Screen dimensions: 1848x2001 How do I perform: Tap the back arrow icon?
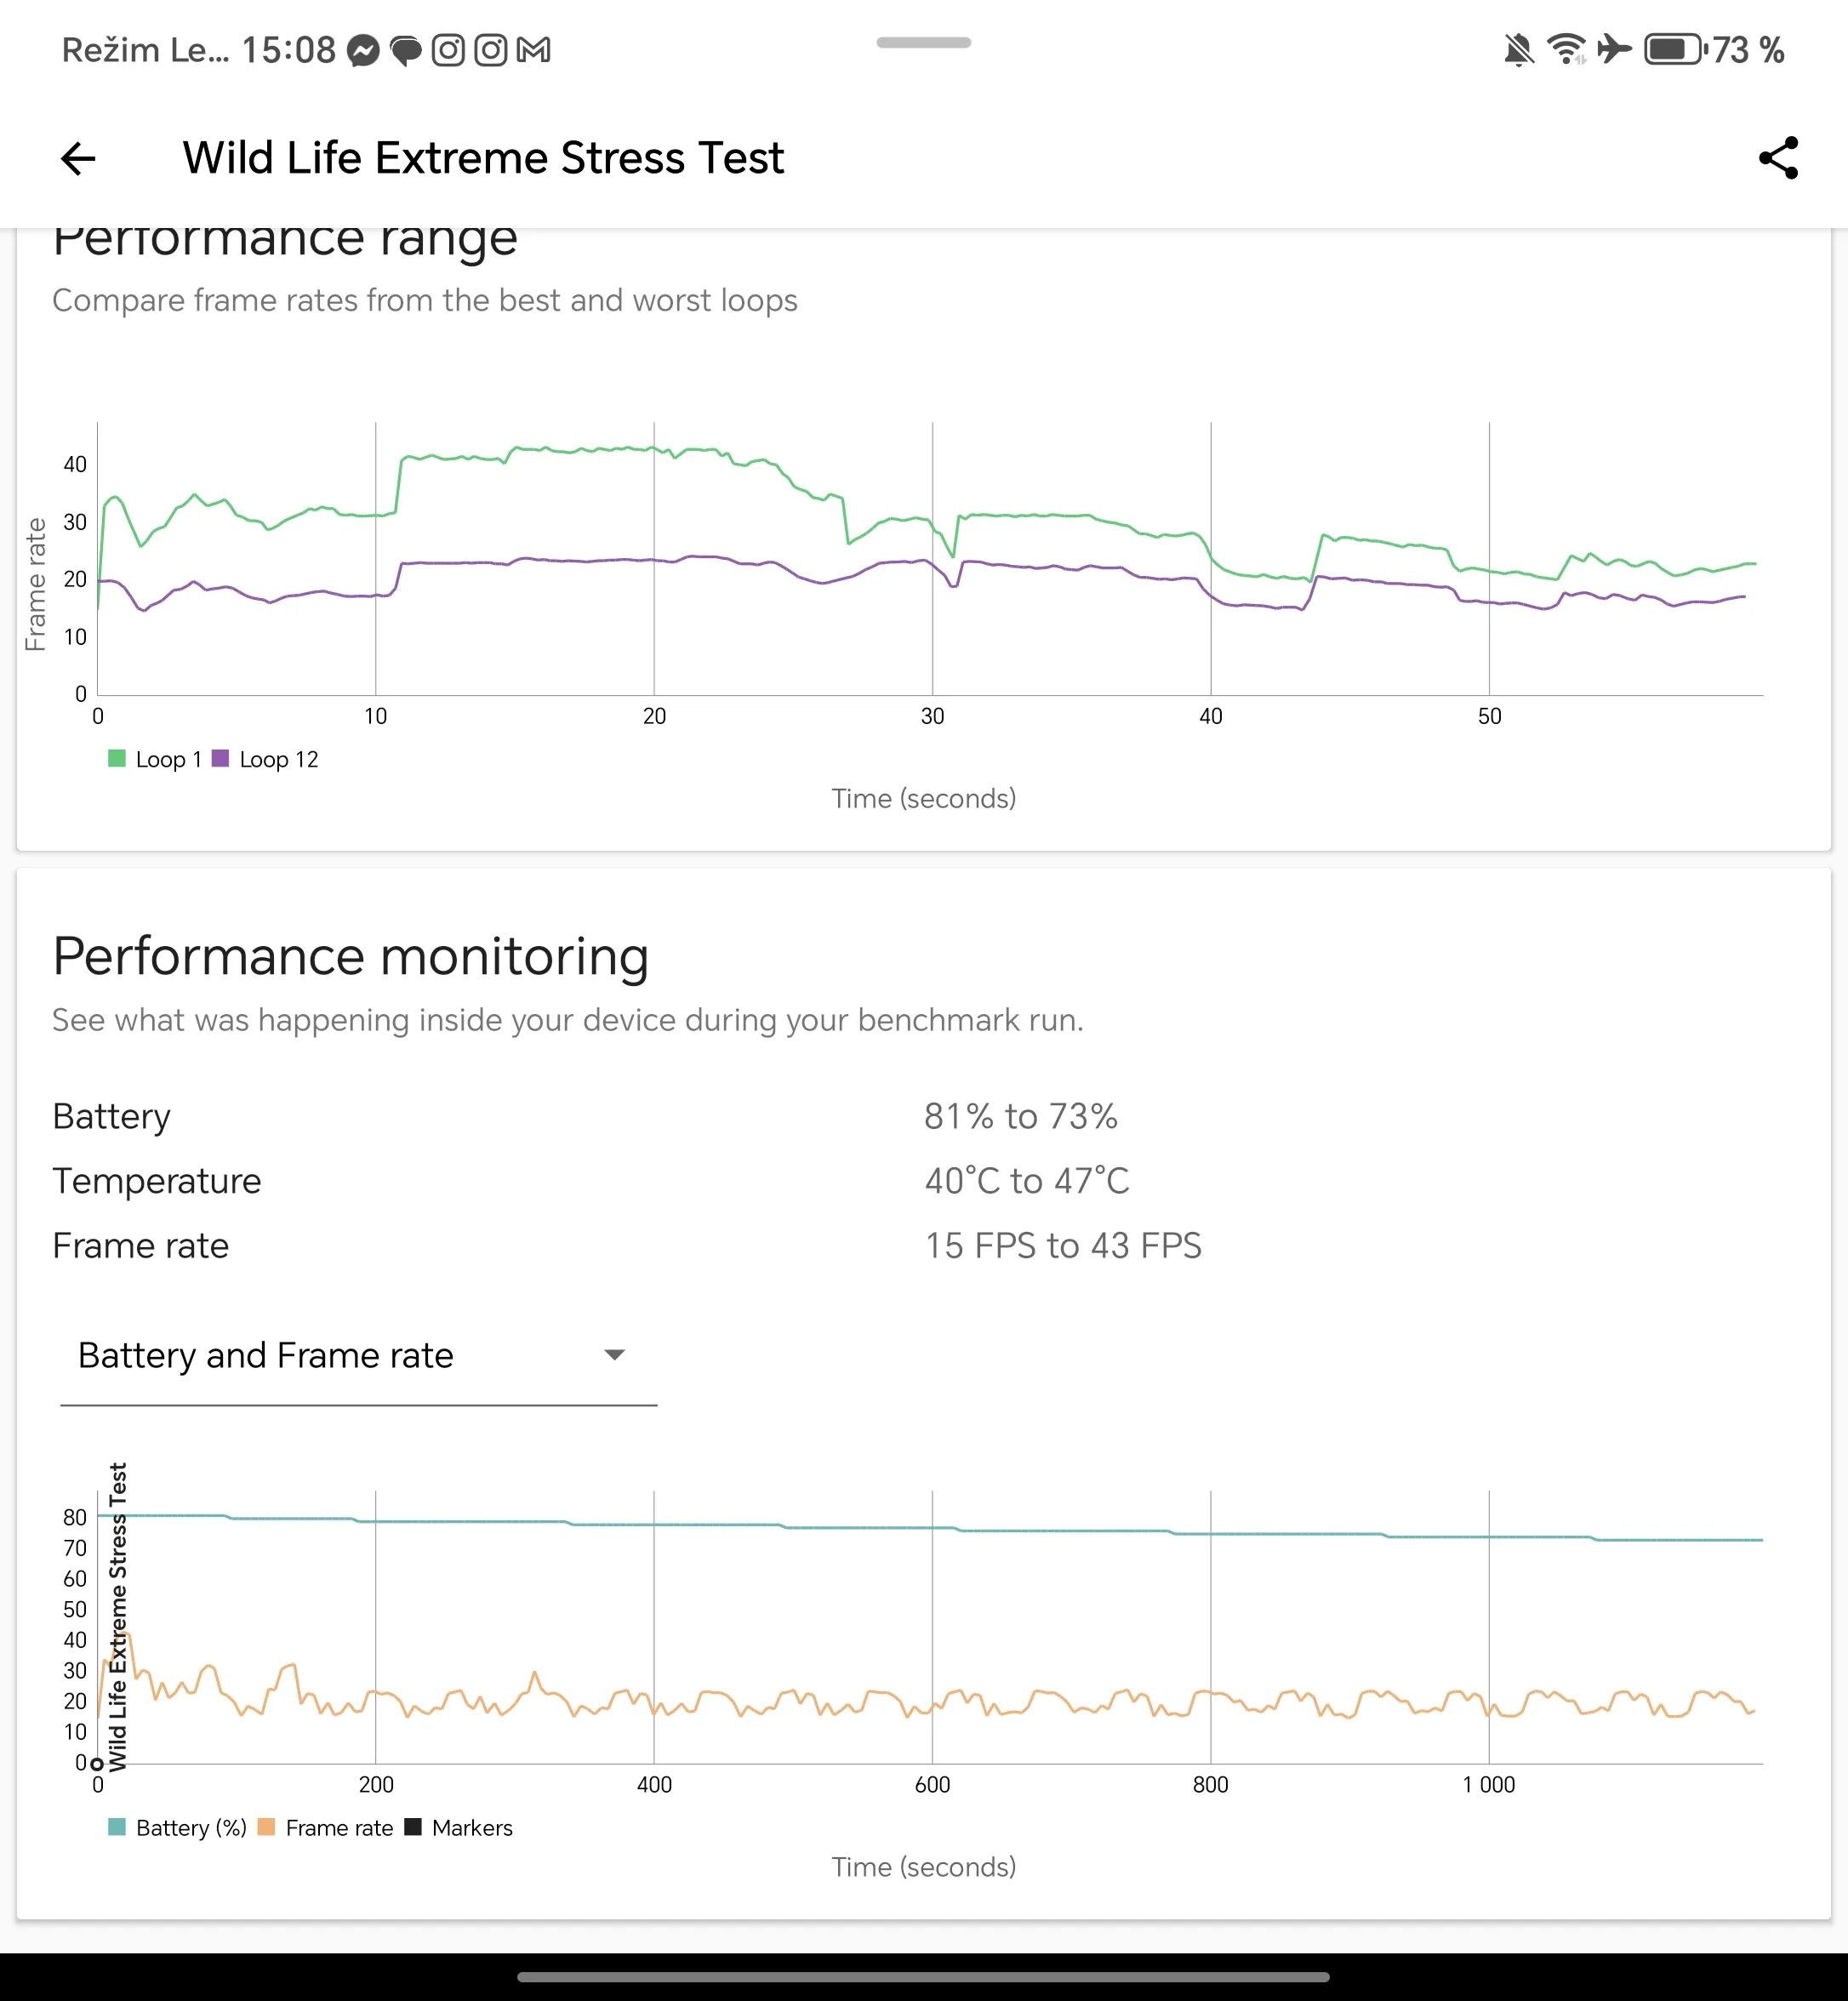coord(78,158)
